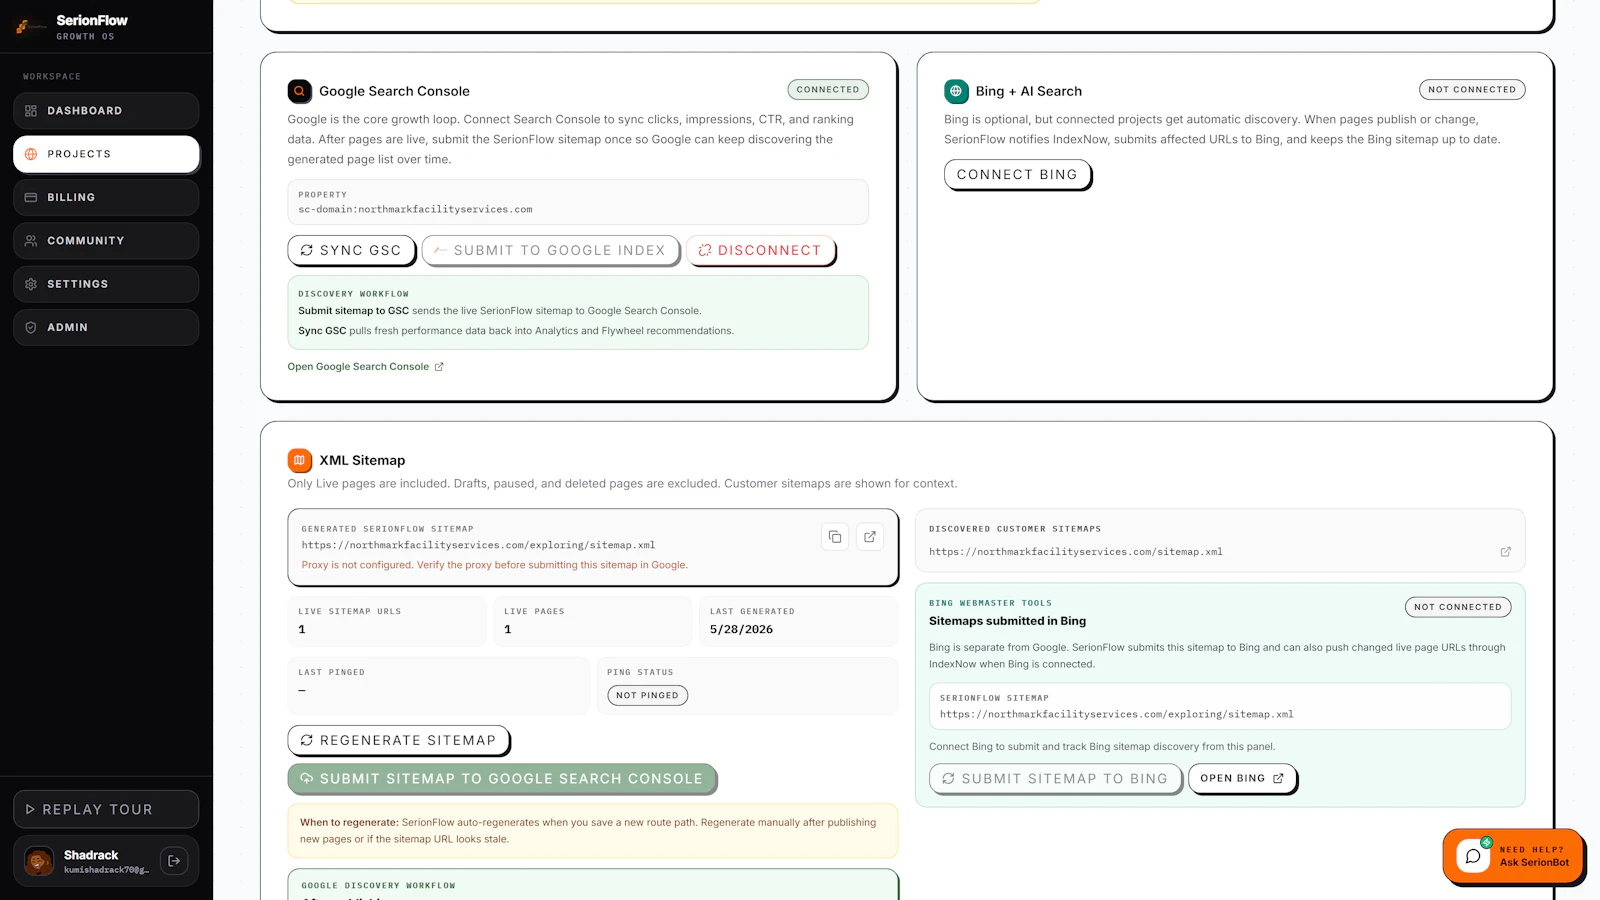1600x900 pixels.
Task: Click the GSC property field value
Action: [415, 210]
